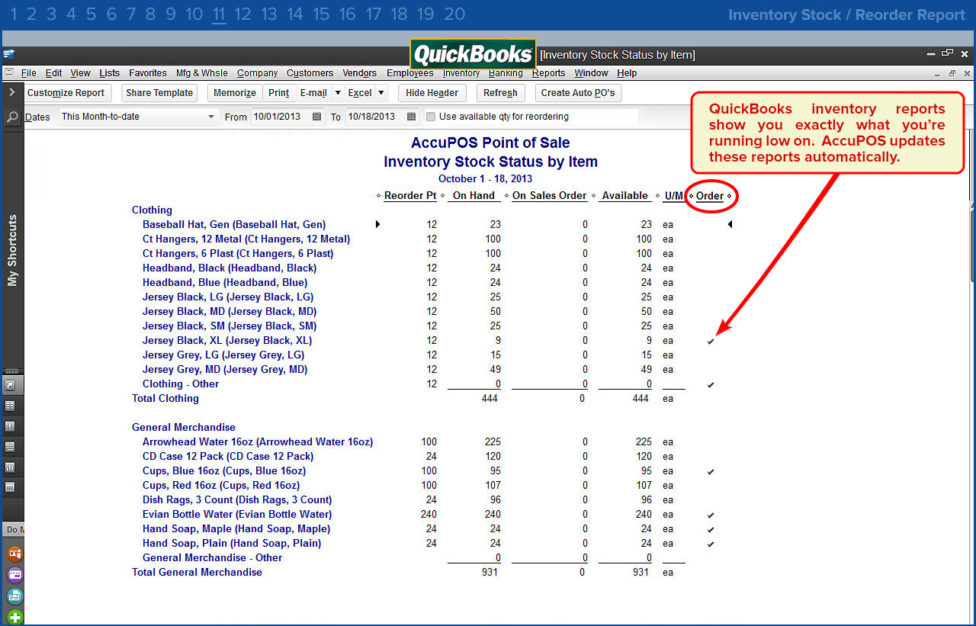Viewport: 976px width, 626px height.
Task: Open the Excel dropdown arrow
Action: point(381,93)
